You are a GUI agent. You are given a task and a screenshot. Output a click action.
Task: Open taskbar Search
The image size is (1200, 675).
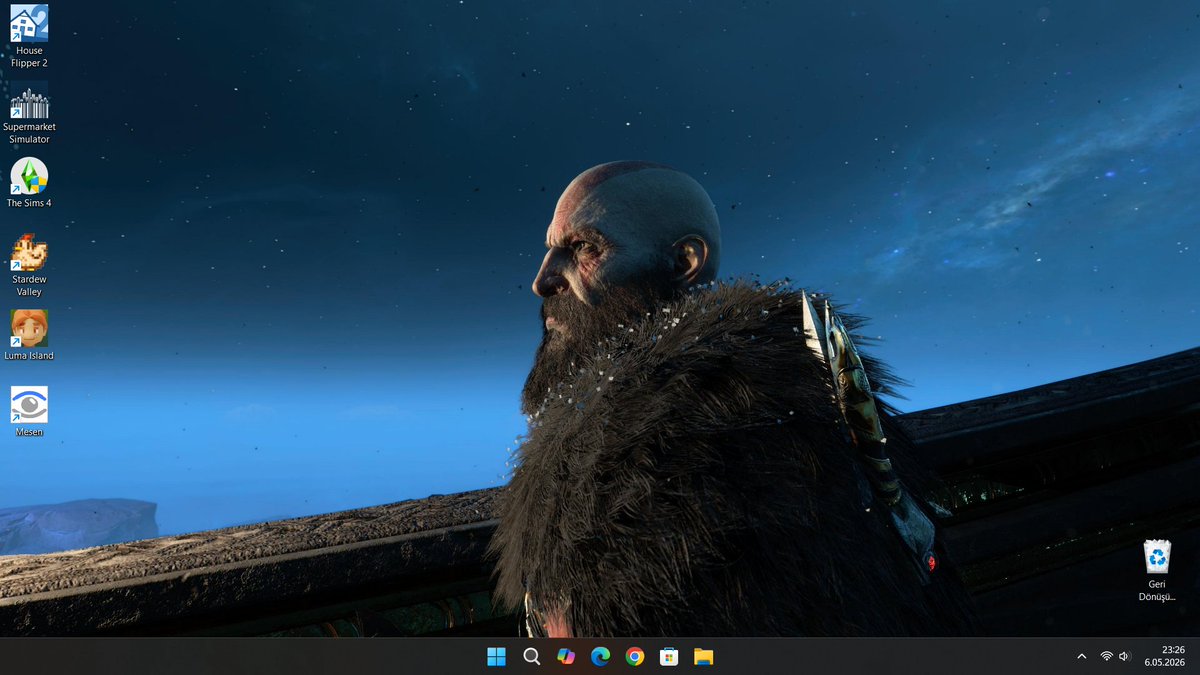(531, 656)
